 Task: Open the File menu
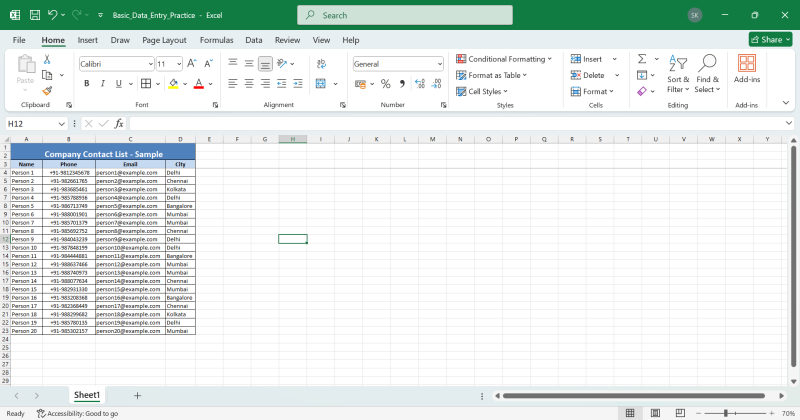[x=19, y=40]
